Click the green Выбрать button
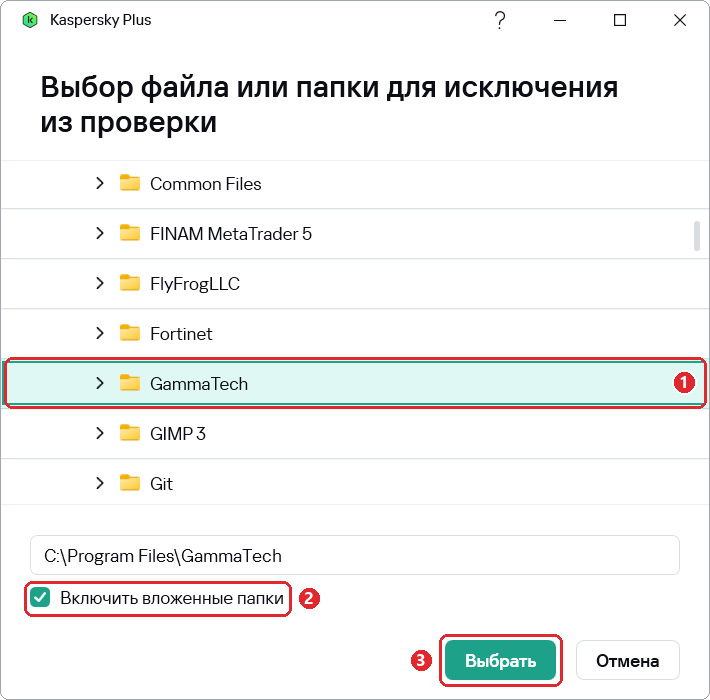The image size is (710, 700). 500,660
